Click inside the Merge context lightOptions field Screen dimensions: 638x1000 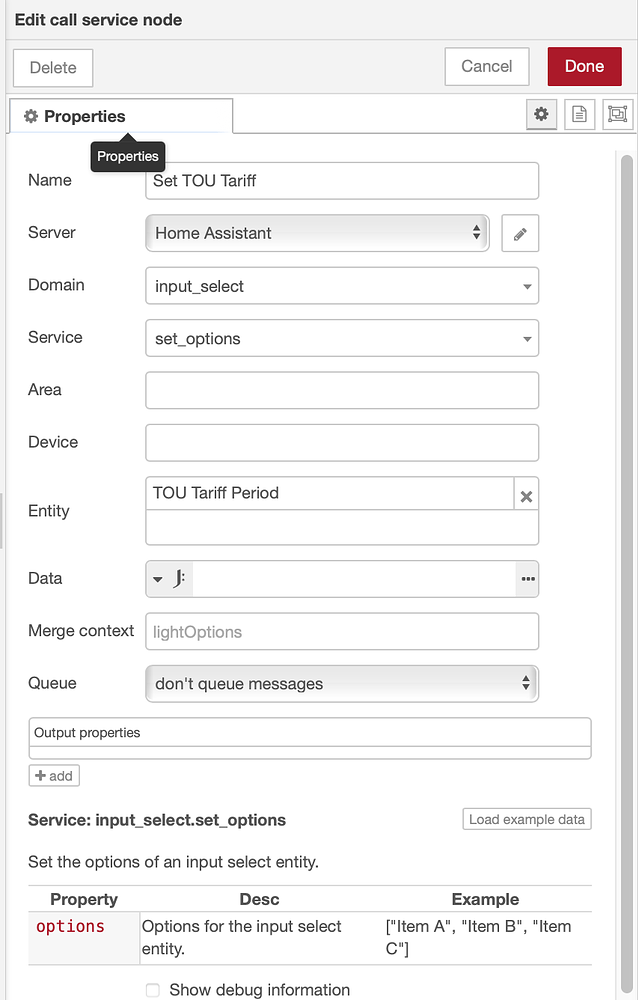(x=341, y=631)
